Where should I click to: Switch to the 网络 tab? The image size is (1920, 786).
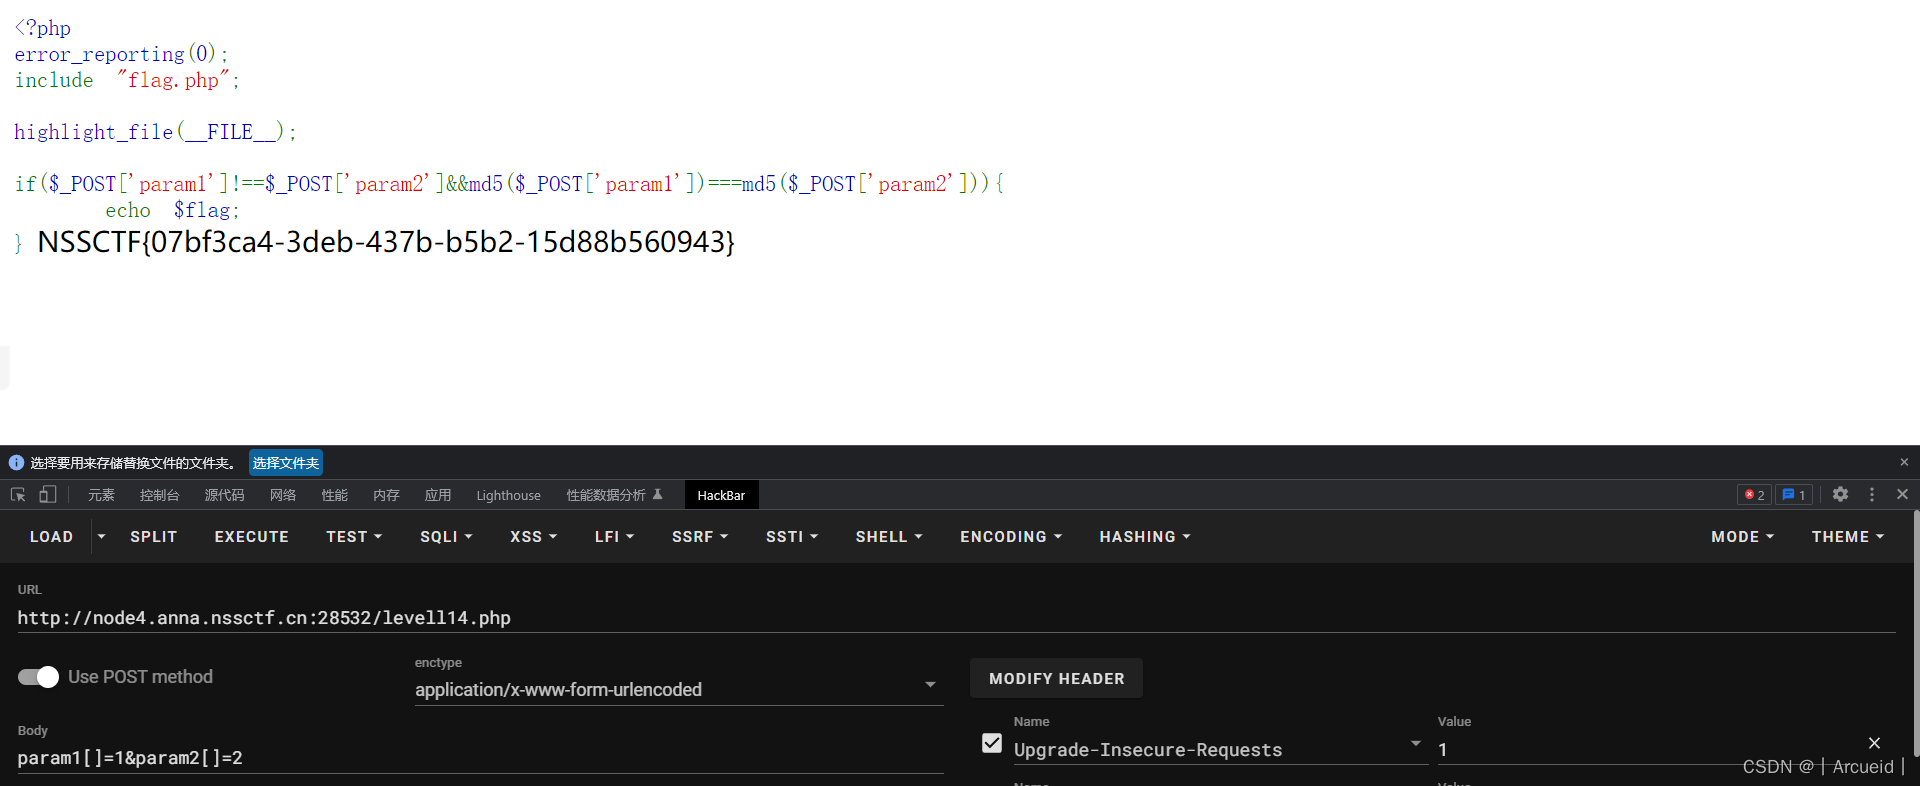[x=283, y=495]
